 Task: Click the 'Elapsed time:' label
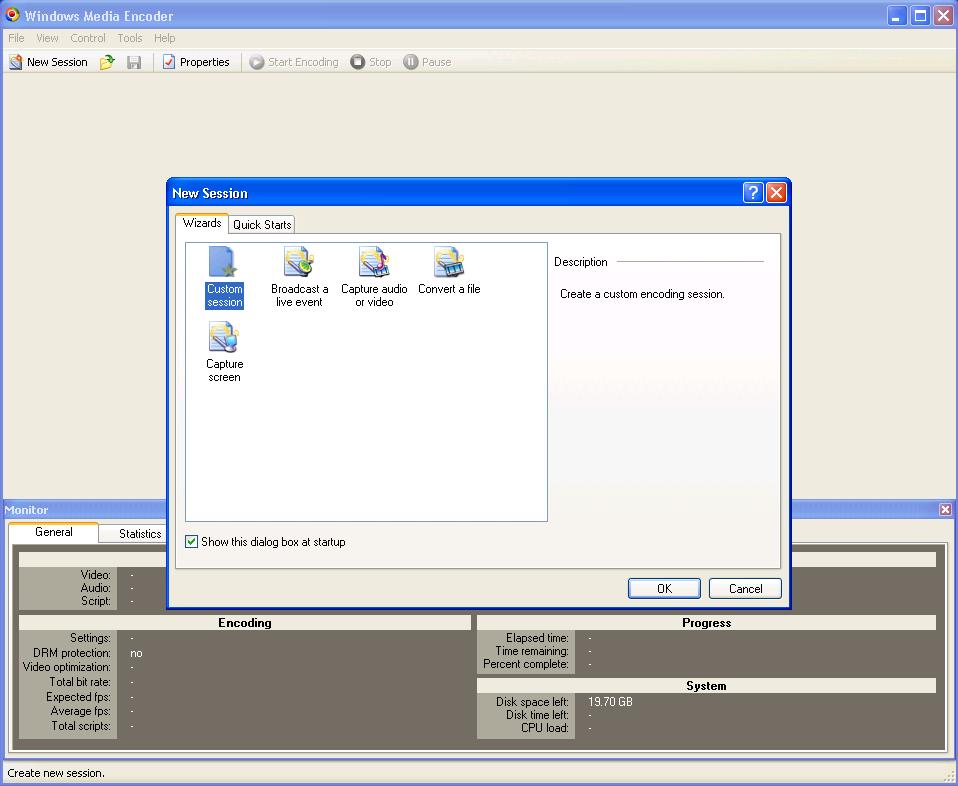coord(537,637)
